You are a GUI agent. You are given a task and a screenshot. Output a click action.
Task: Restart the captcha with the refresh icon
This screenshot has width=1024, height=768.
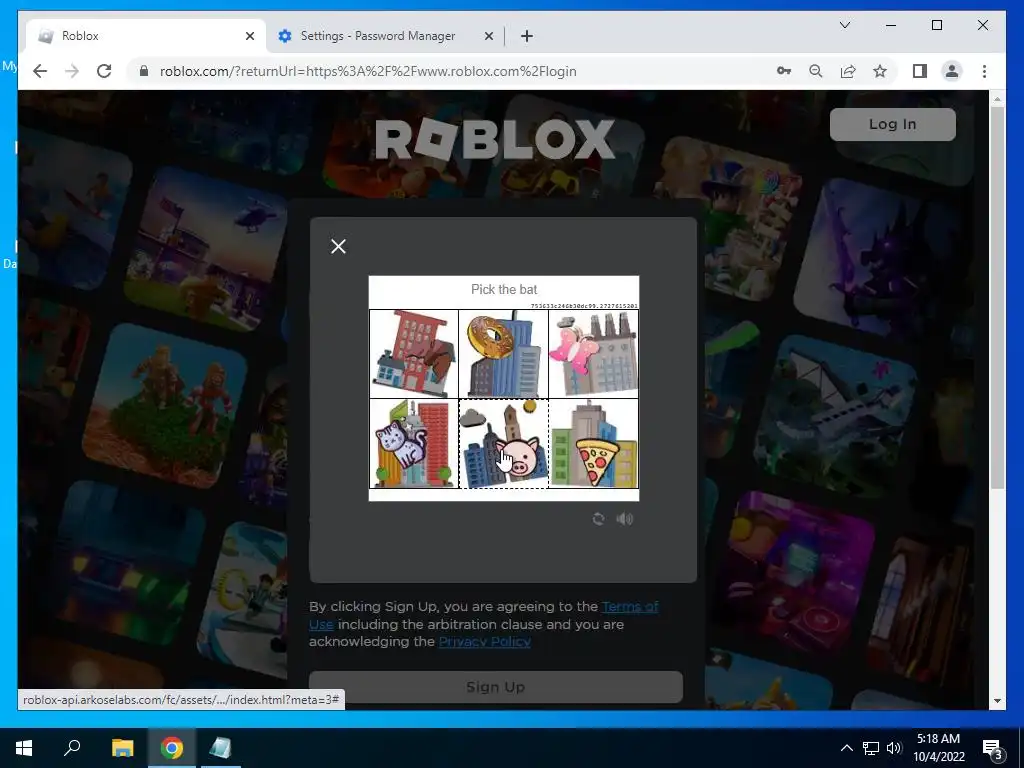click(x=598, y=519)
